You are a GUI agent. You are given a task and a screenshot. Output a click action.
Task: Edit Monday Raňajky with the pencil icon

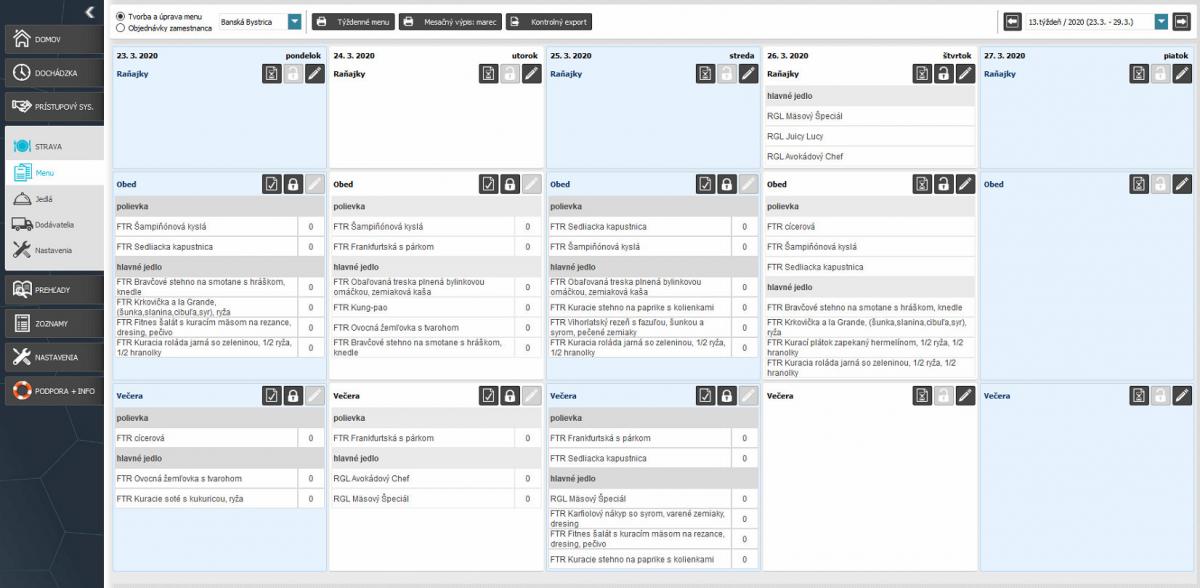coord(315,73)
